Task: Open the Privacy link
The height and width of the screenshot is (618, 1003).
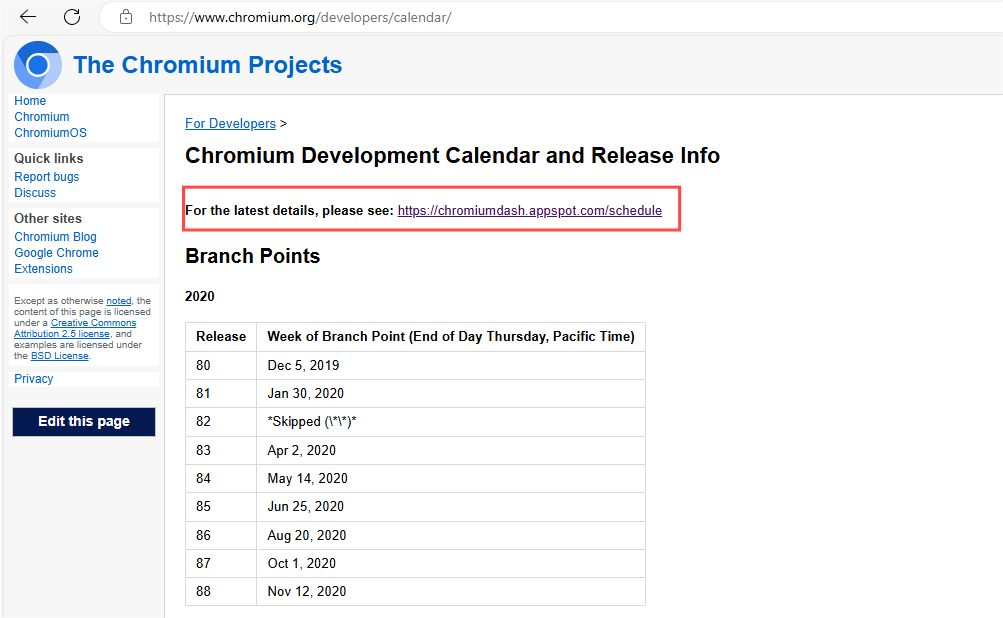Action: pyautogui.click(x=34, y=379)
